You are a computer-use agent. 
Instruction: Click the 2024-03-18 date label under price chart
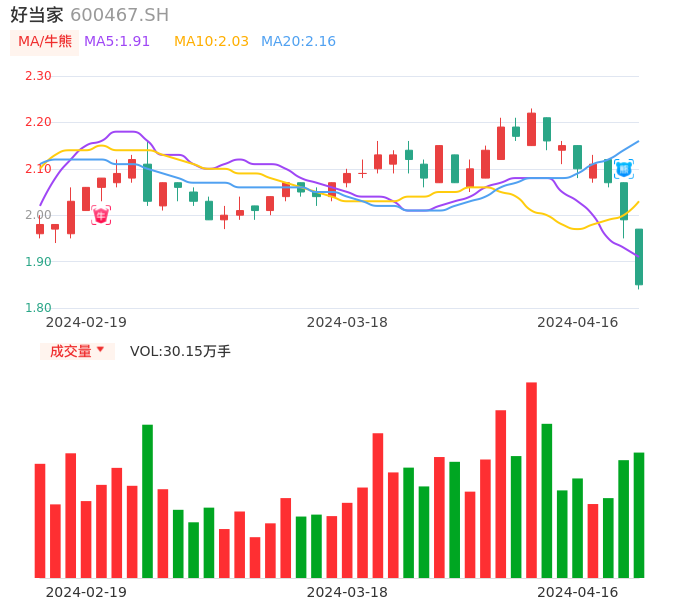tap(347, 322)
